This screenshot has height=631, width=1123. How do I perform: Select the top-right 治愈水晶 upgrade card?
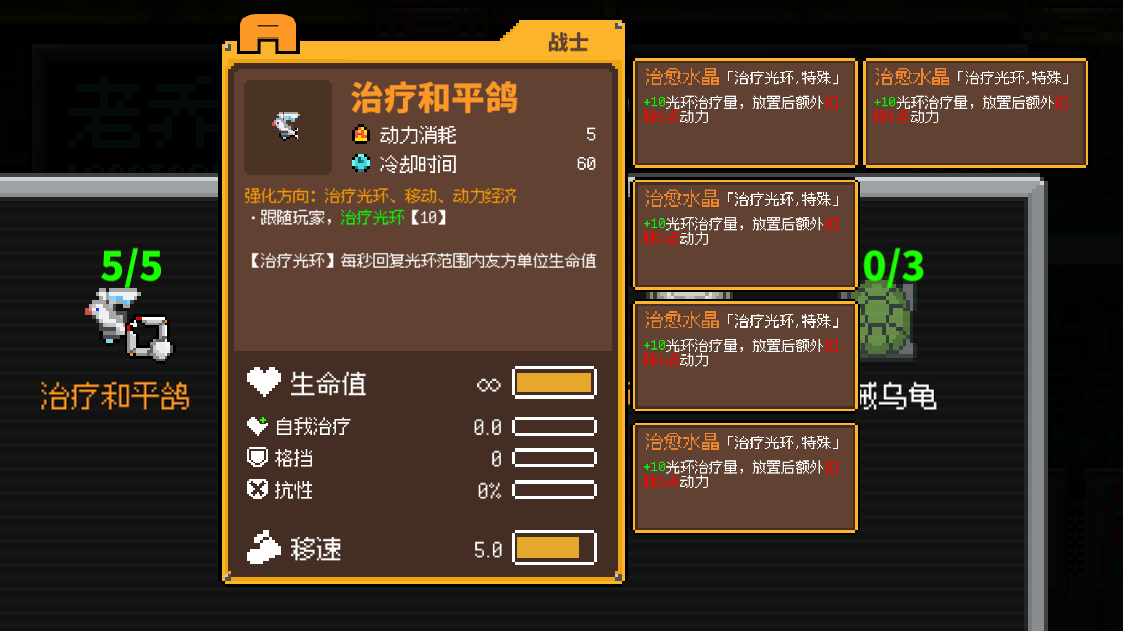975,113
